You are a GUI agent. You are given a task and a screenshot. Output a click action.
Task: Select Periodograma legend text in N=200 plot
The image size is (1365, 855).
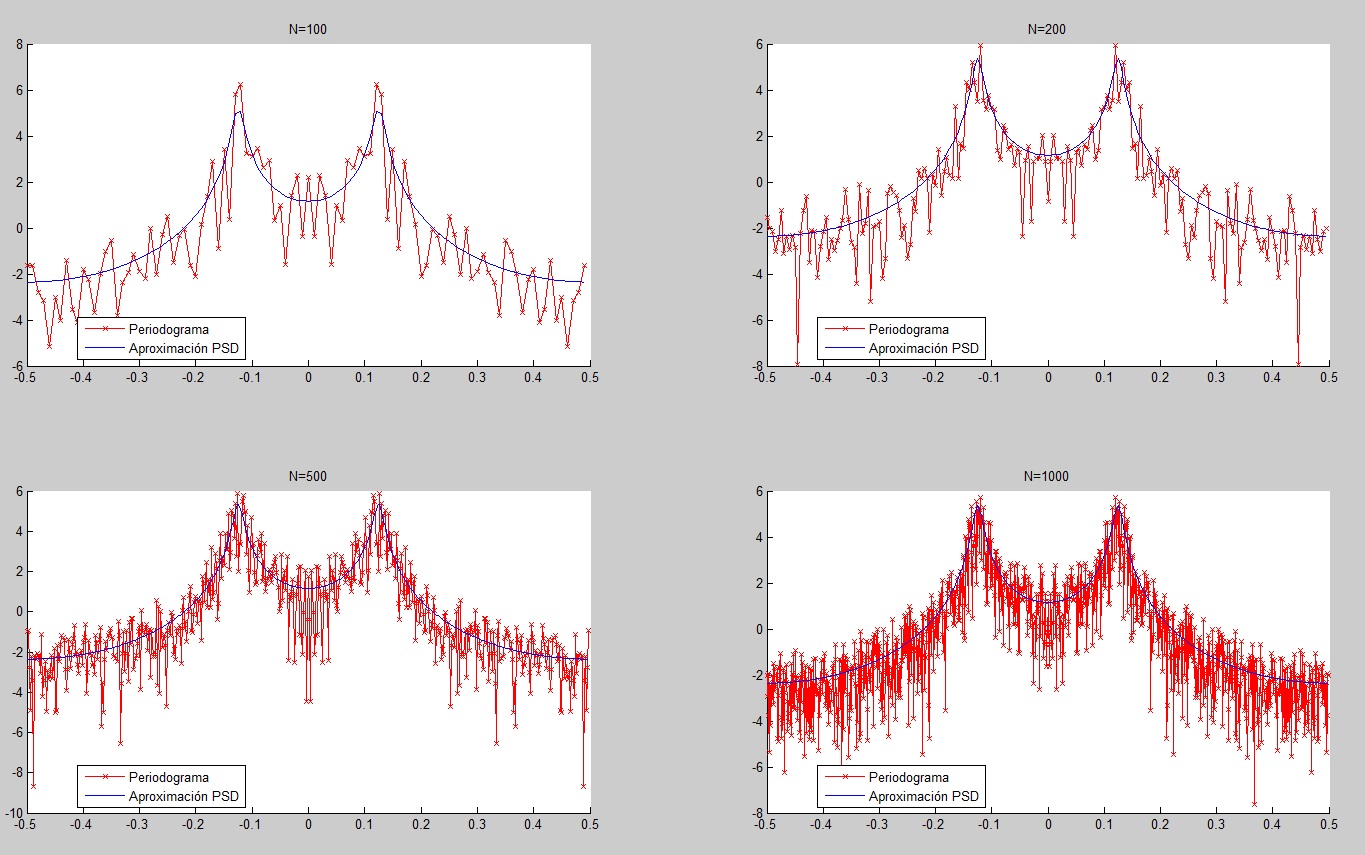(x=908, y=329)
